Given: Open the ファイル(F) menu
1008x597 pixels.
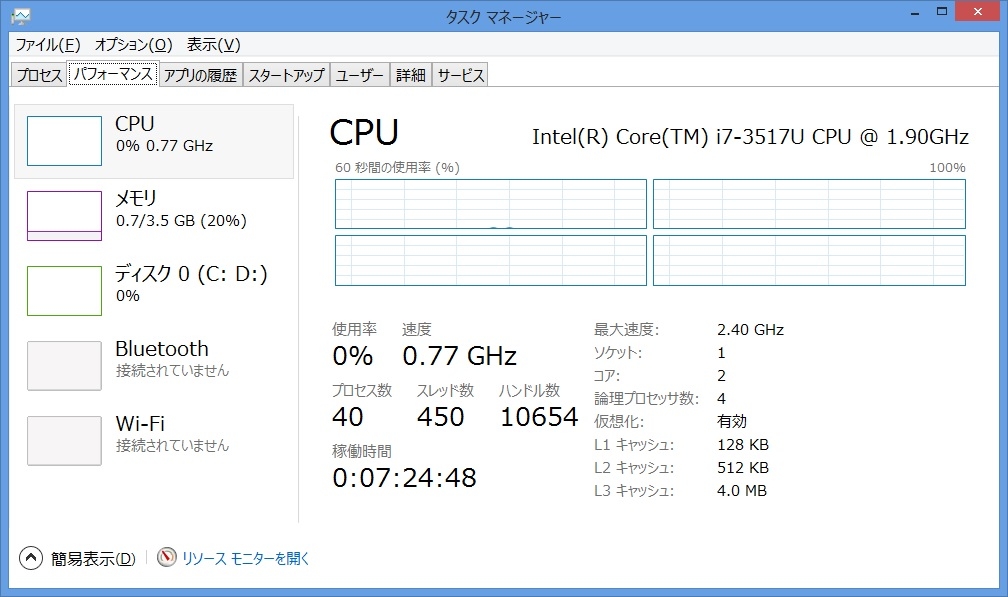Looking at the screenshot, I should click(x=47, y=45).
